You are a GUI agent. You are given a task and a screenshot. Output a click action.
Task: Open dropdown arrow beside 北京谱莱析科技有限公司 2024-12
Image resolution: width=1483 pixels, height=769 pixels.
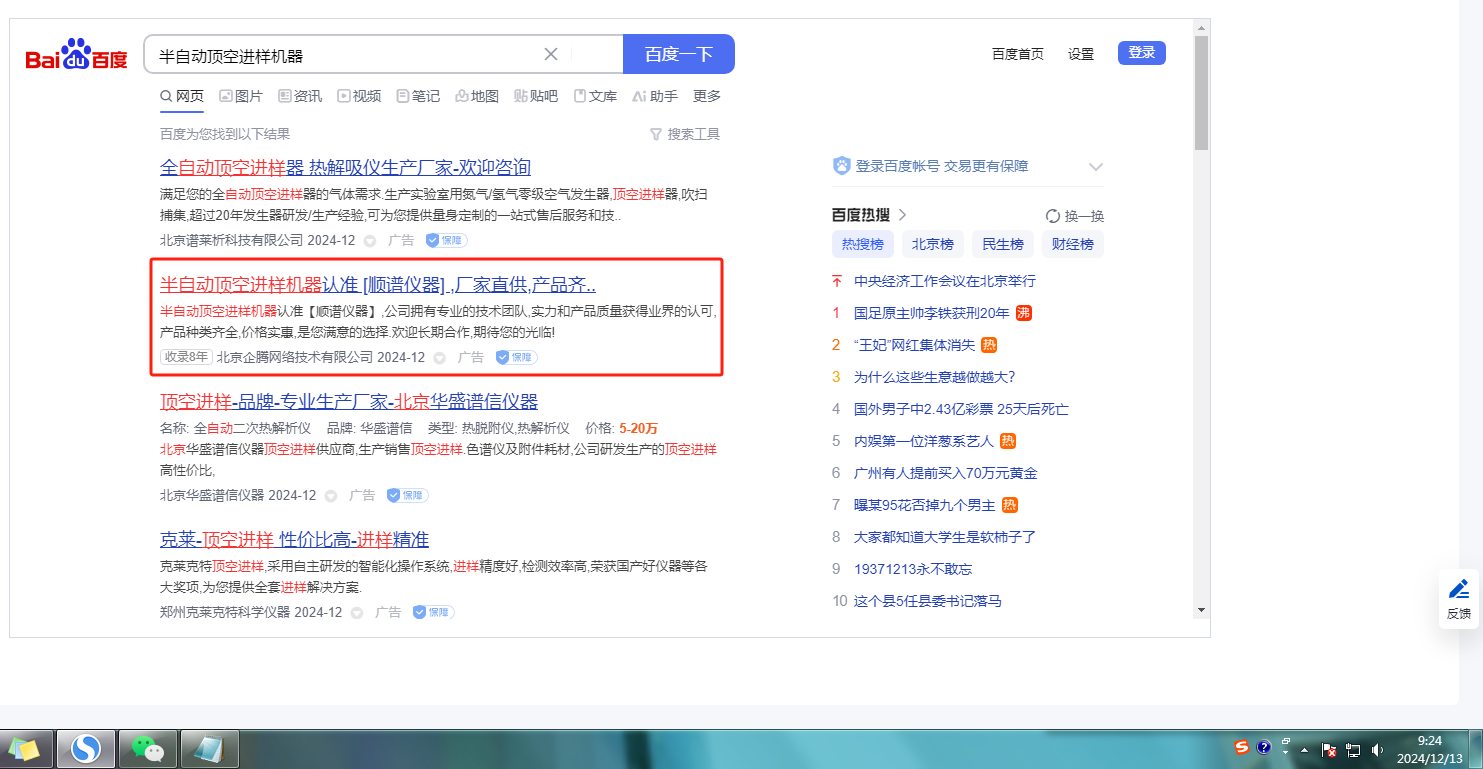tap(370, 241)
